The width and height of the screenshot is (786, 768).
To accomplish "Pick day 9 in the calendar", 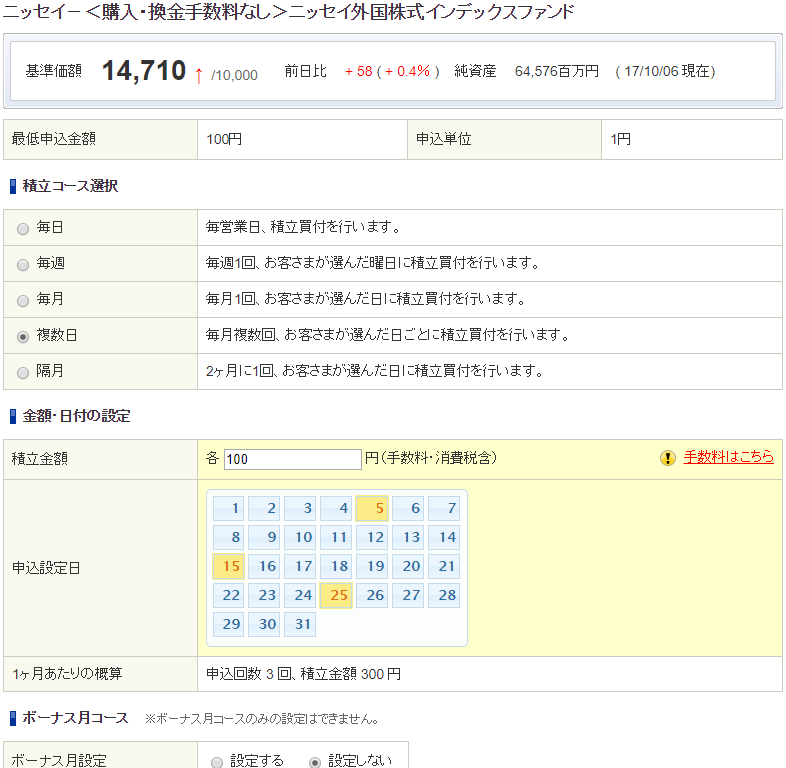I will click(264, 537).
